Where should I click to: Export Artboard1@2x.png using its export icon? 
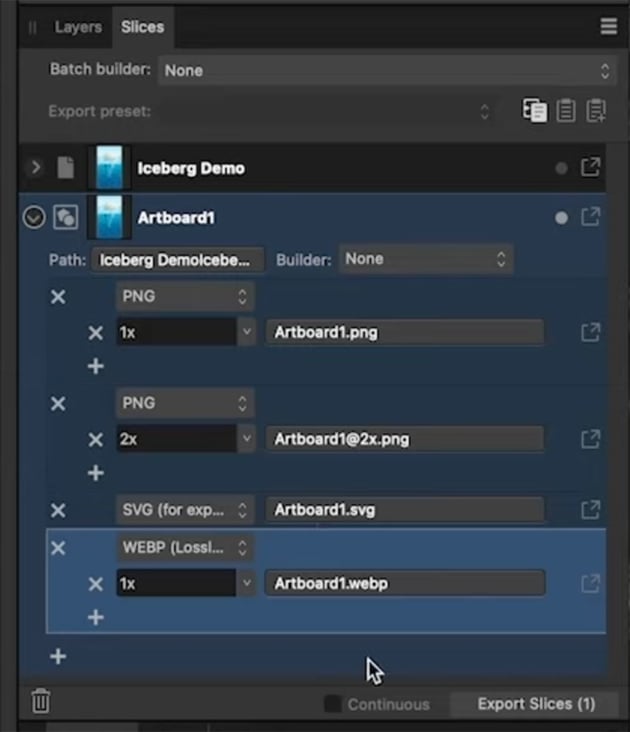(x=590, y=439)
